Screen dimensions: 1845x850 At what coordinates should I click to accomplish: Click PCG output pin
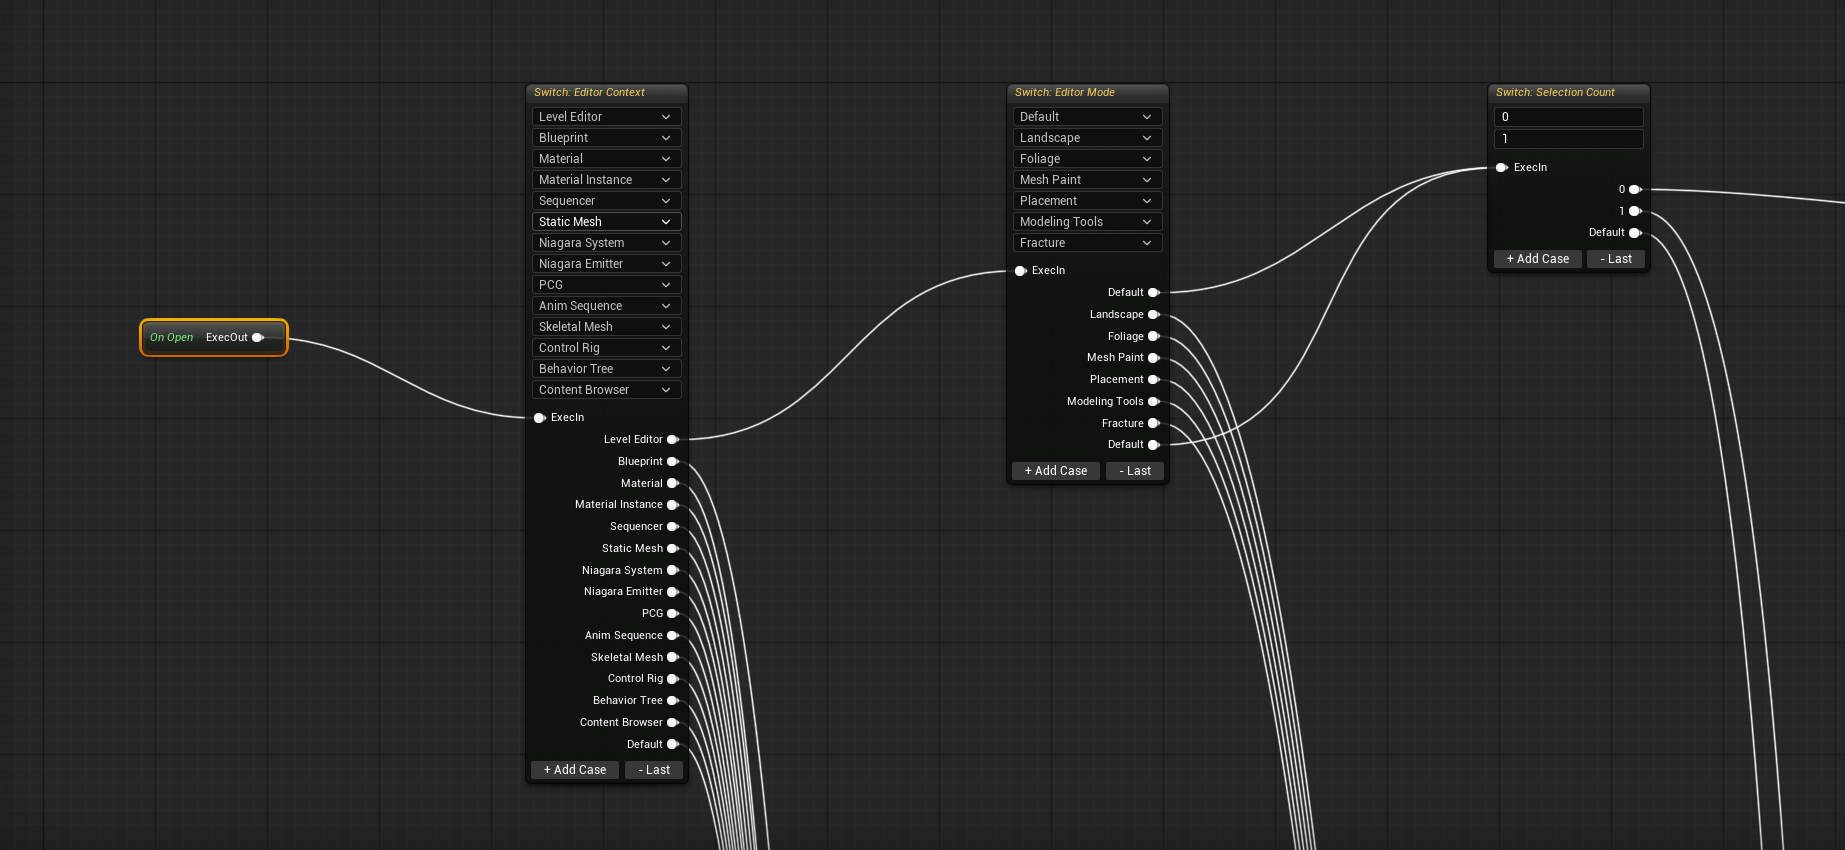coord(673,614)
